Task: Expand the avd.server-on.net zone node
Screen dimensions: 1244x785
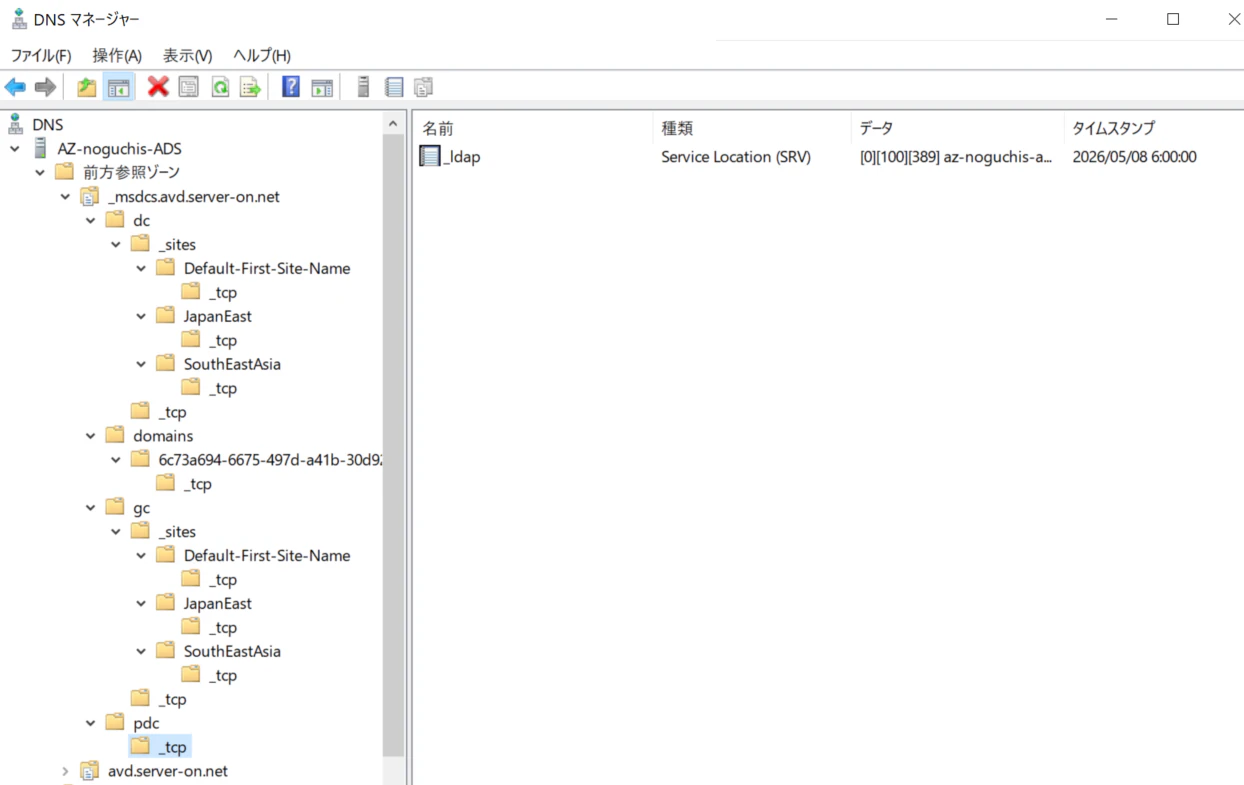Action: pyautogui.click(x=65, y=771)
